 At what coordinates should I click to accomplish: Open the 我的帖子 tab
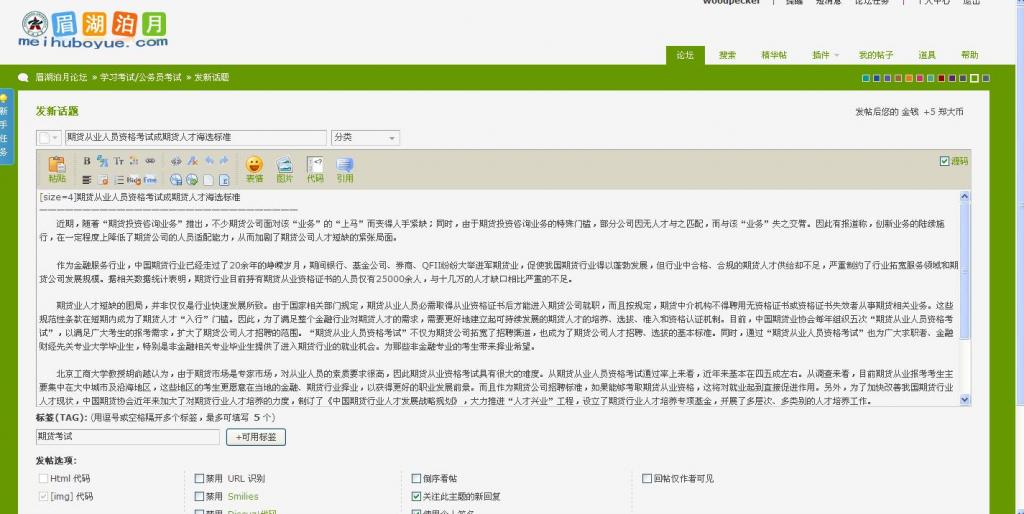(875, 55)
